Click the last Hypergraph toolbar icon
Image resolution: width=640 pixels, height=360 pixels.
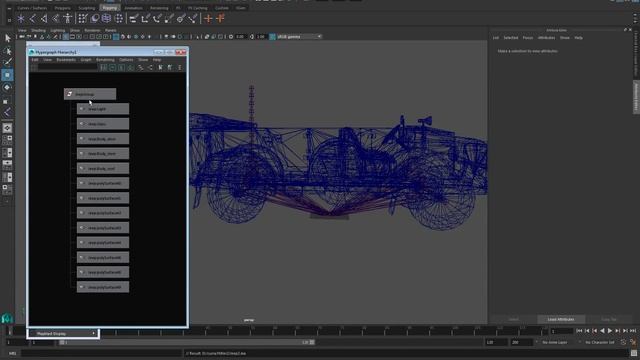(179, 67)
